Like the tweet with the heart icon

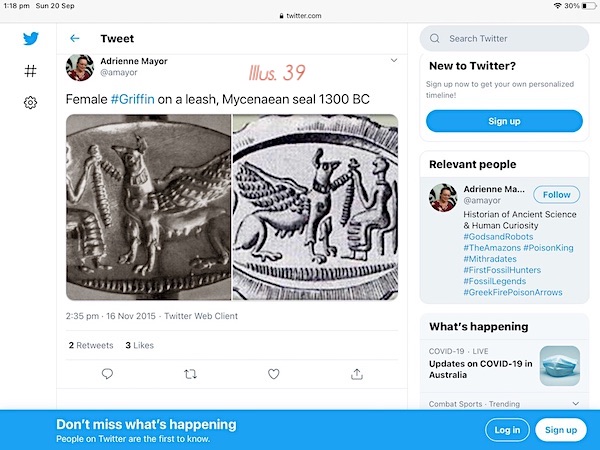click(x=273, y=374)
